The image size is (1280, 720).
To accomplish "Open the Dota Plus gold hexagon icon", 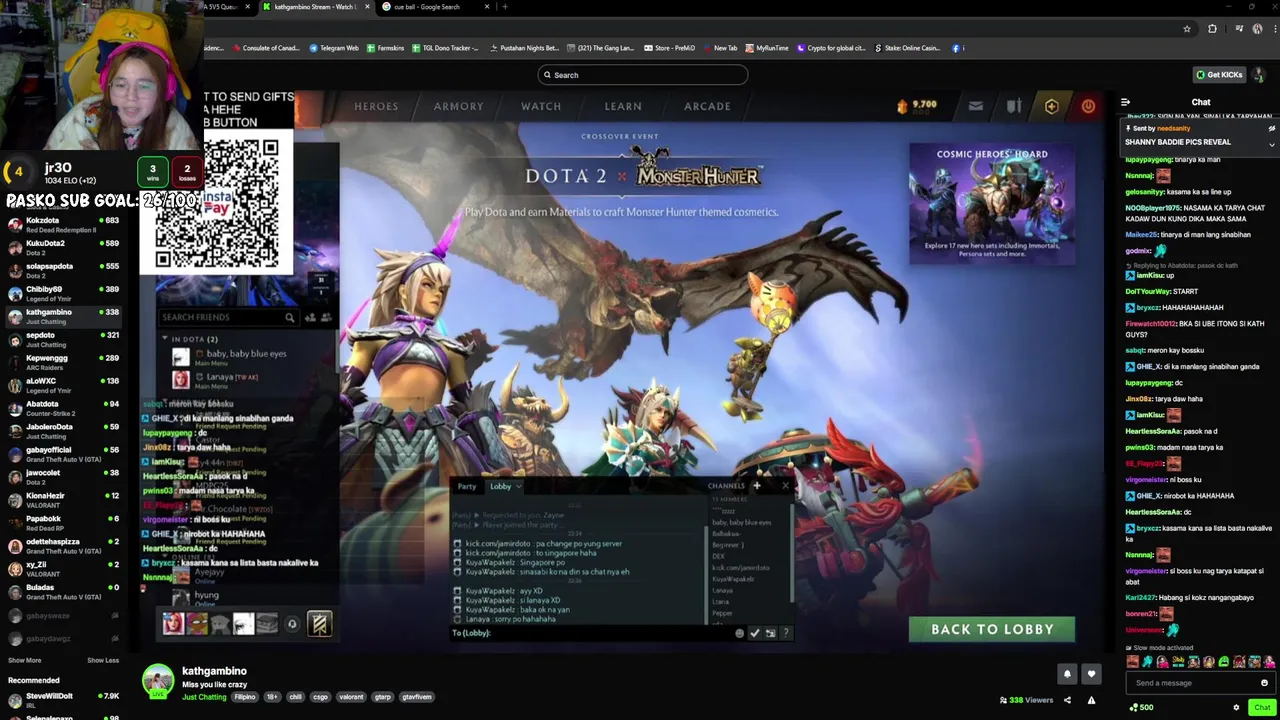I will (1051, 106).
